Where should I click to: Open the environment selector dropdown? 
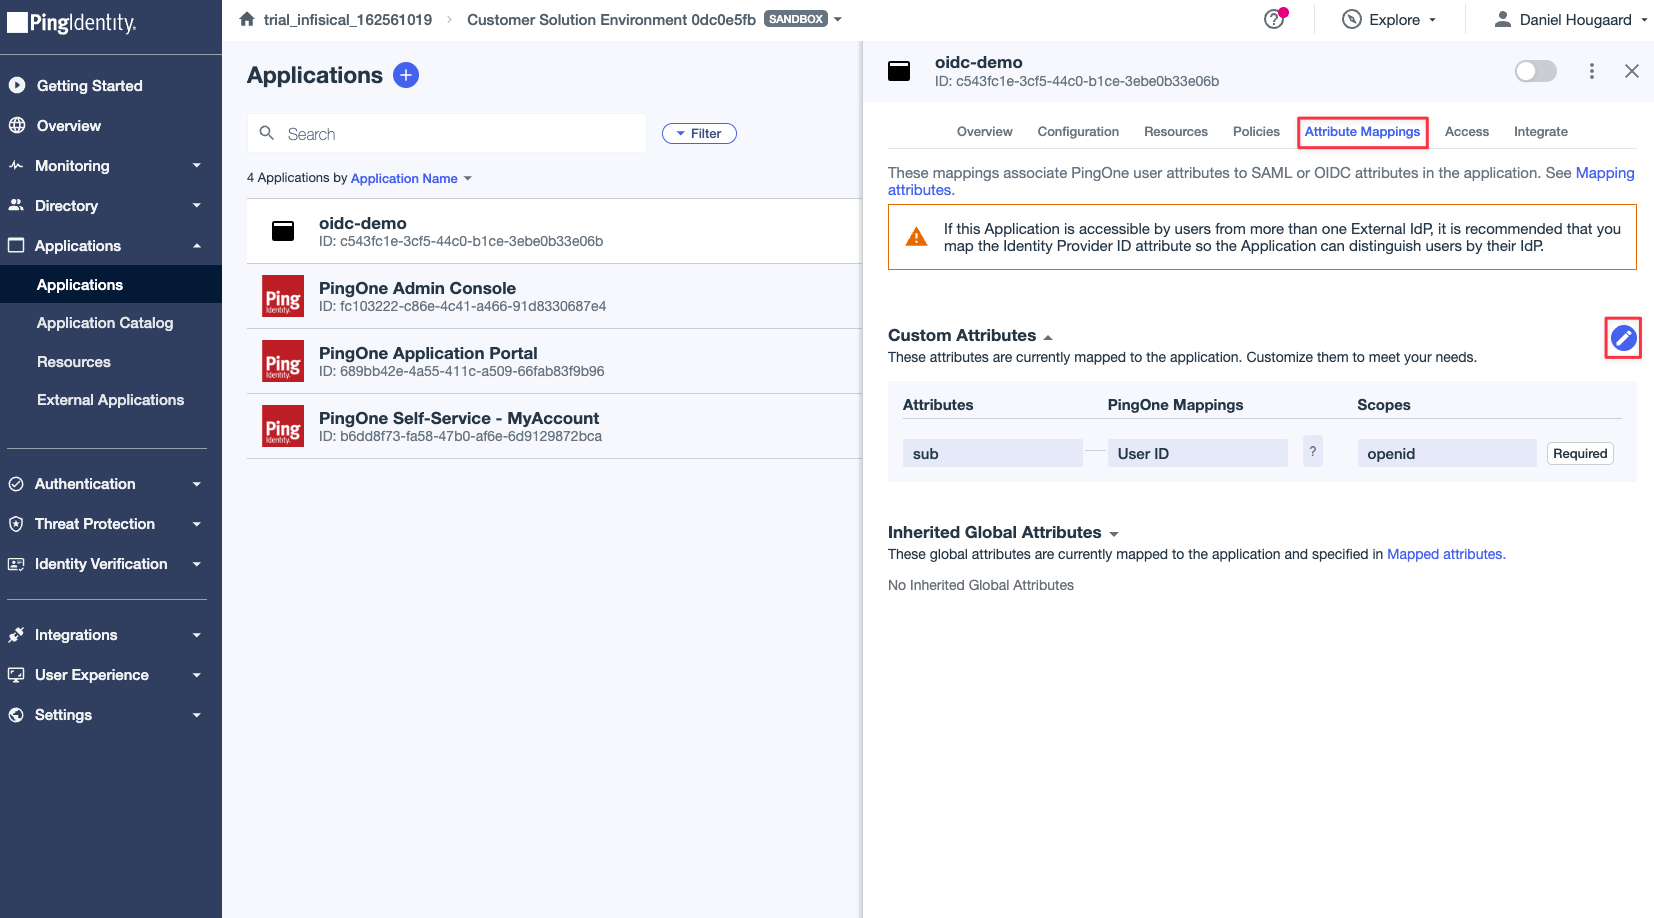pos(838,19)
